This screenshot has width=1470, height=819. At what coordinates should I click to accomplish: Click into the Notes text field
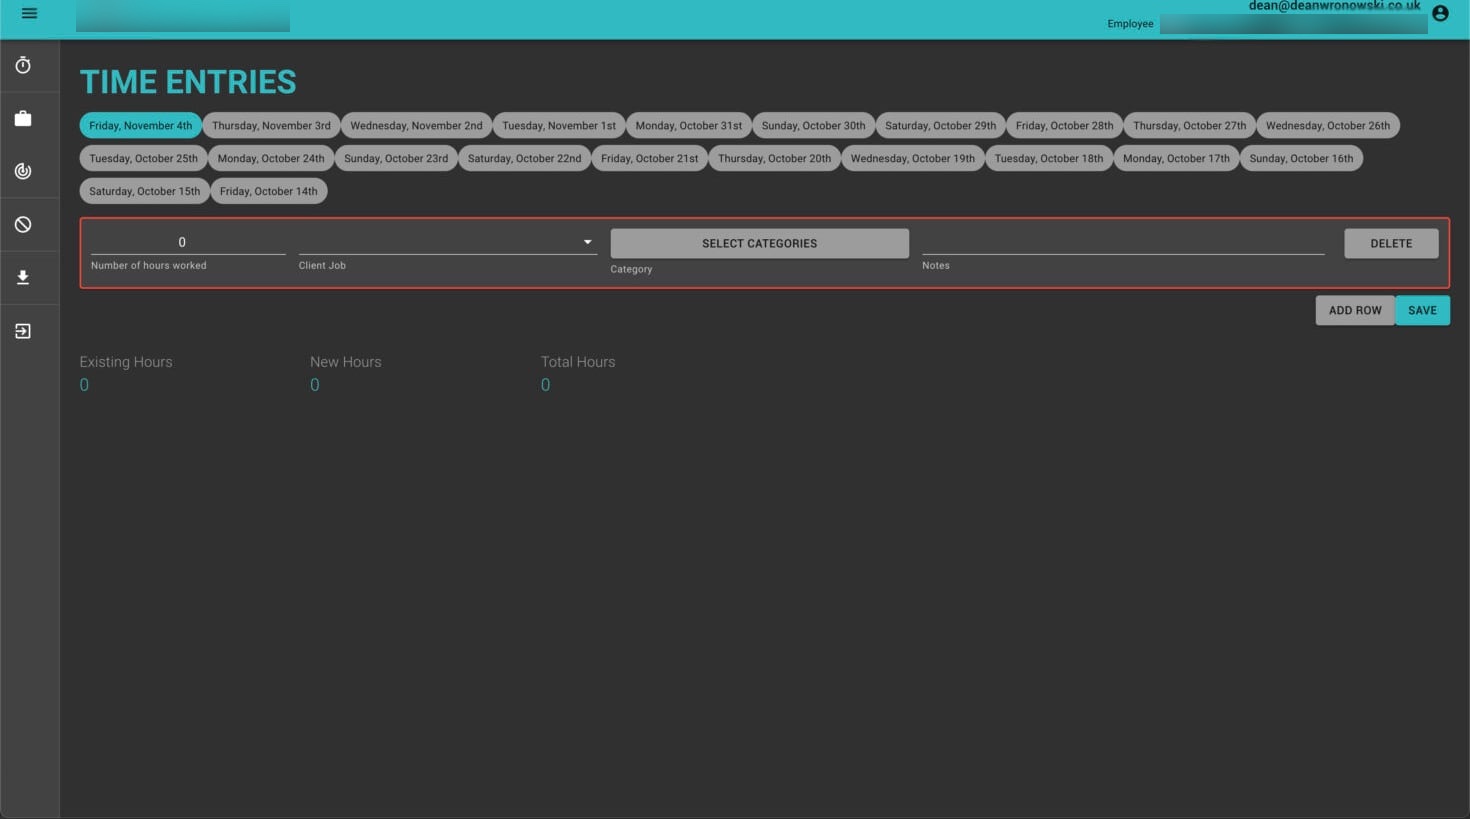[1123, 242]
